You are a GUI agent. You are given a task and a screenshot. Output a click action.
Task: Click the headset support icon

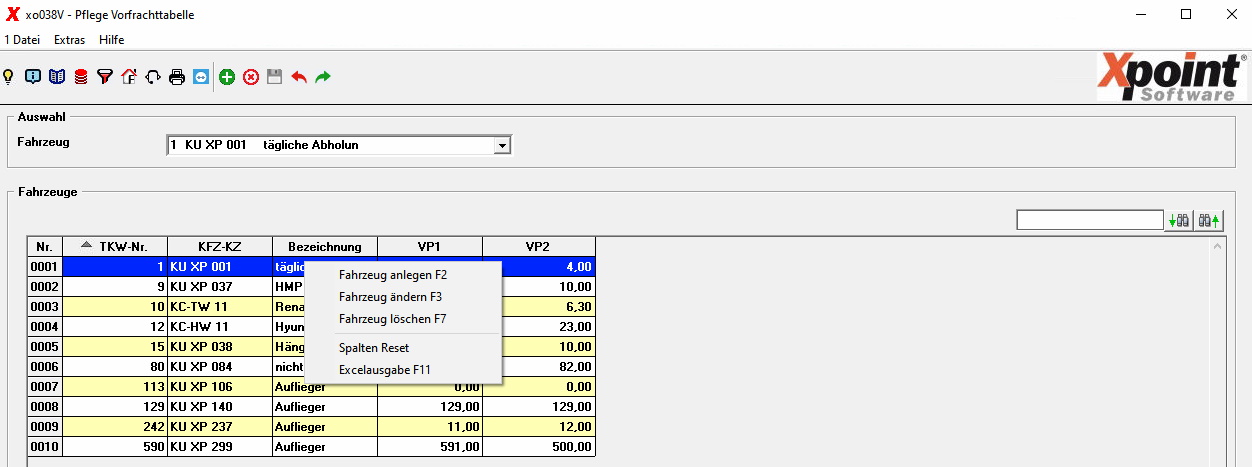tap(153, 76)
